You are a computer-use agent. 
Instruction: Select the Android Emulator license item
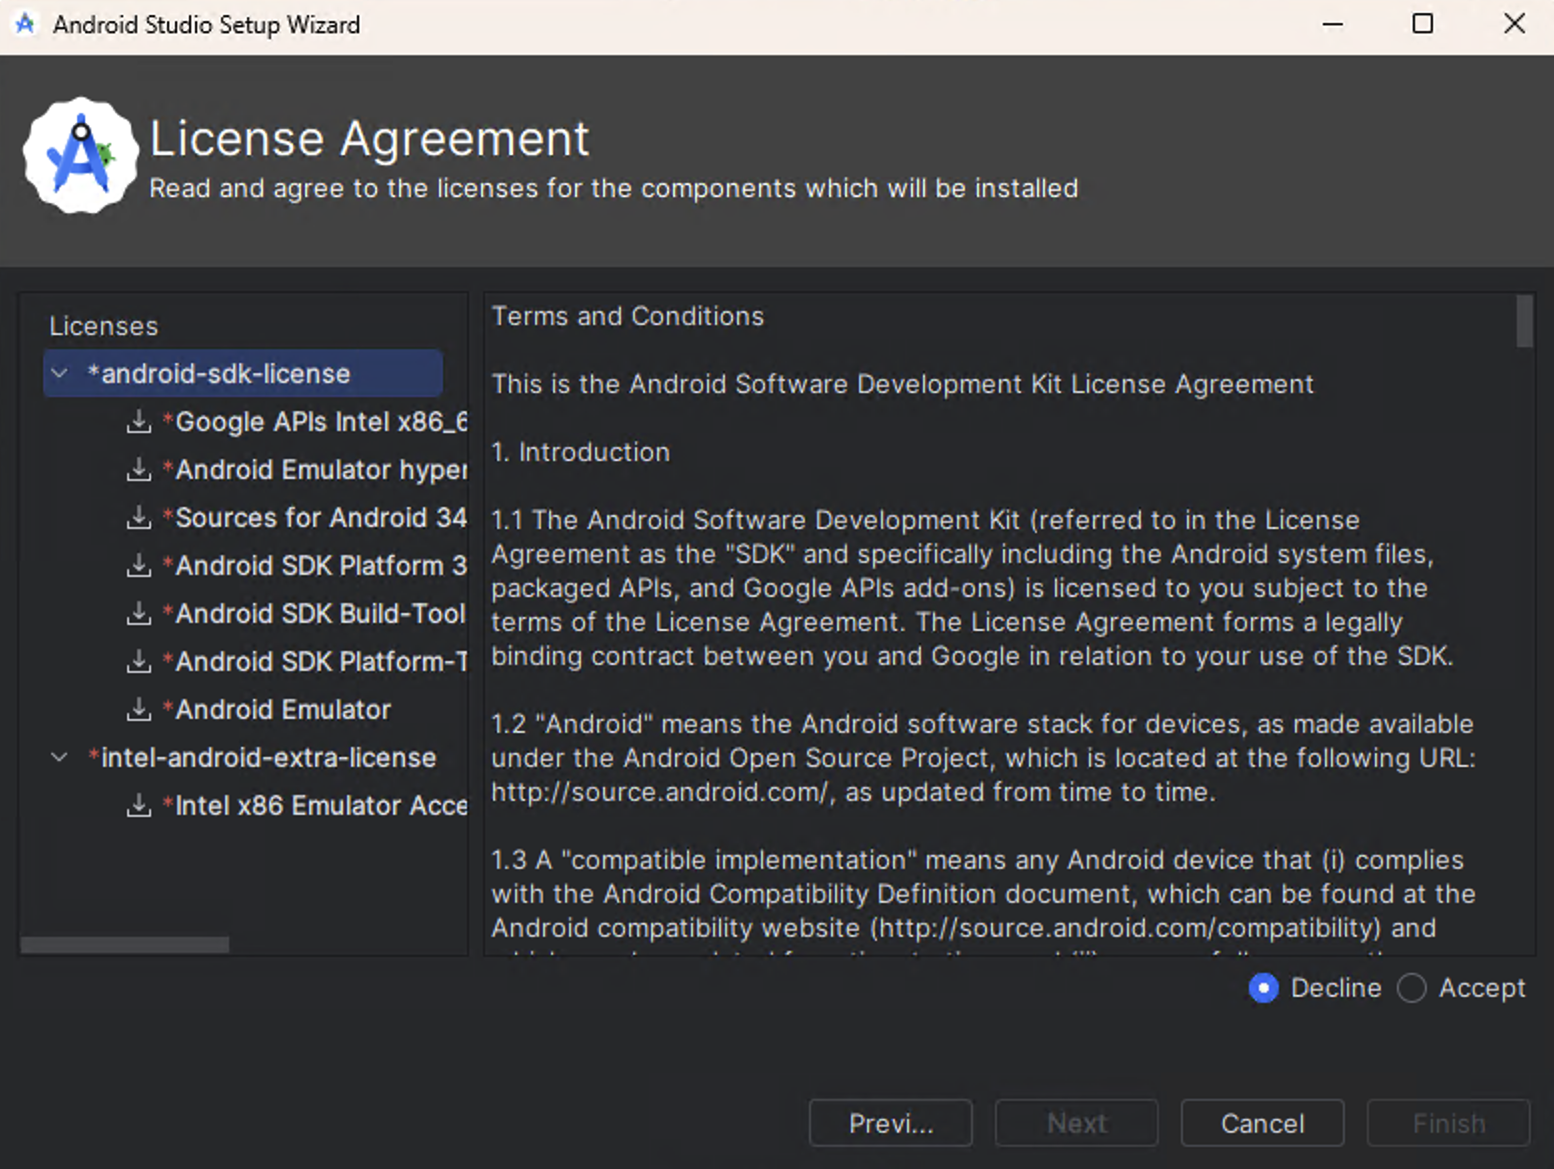coord(283,710)
